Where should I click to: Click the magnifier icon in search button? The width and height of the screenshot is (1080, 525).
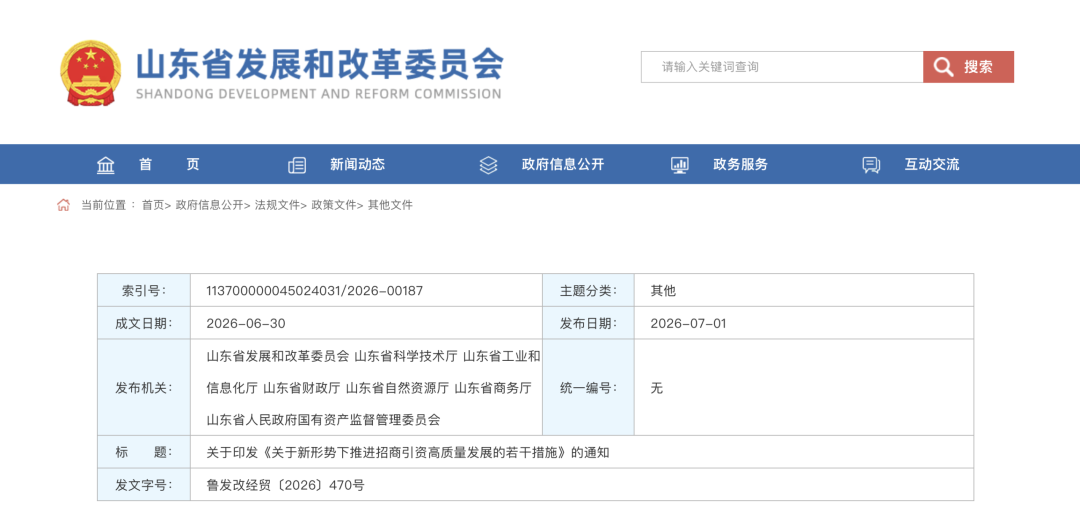pyautogui.click(x=943, y=67)
